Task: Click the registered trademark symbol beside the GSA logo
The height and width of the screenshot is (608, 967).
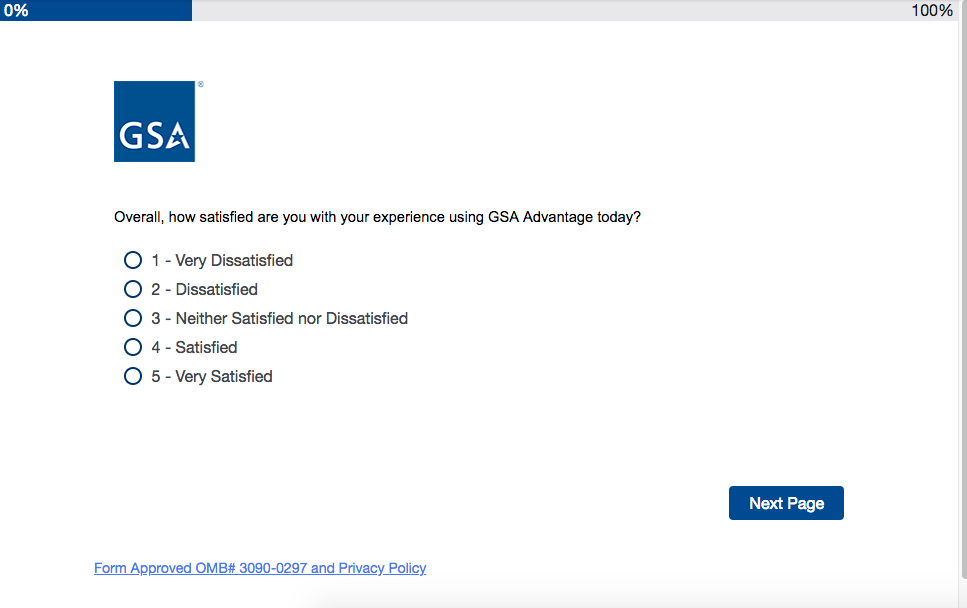Action: tap(200, 85)
